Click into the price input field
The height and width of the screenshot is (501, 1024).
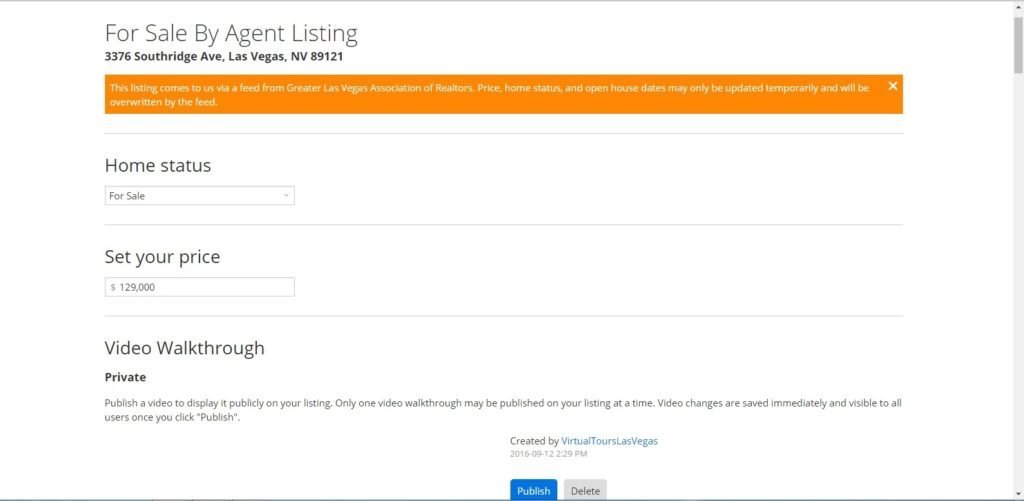click(204, 287)
